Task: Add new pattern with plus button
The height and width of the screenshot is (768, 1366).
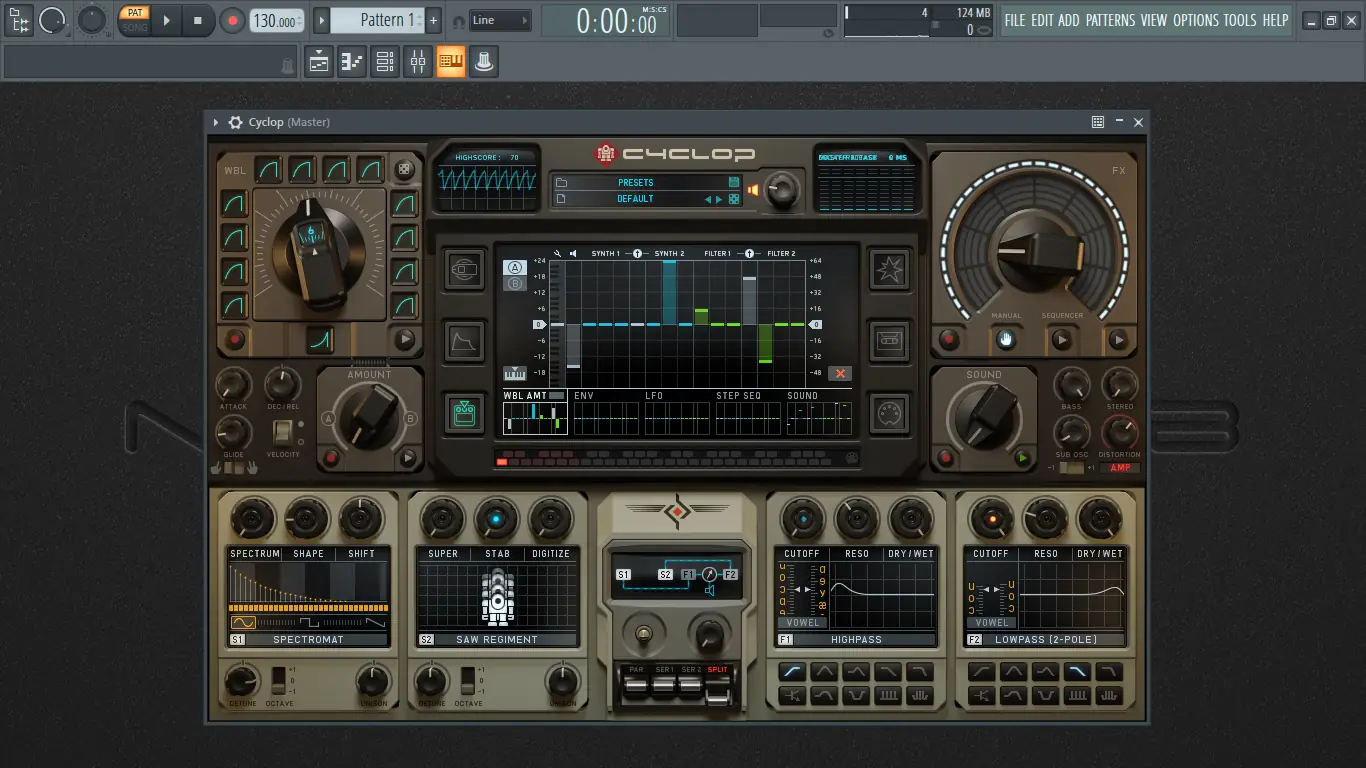Action: click(x=433, y=20)
